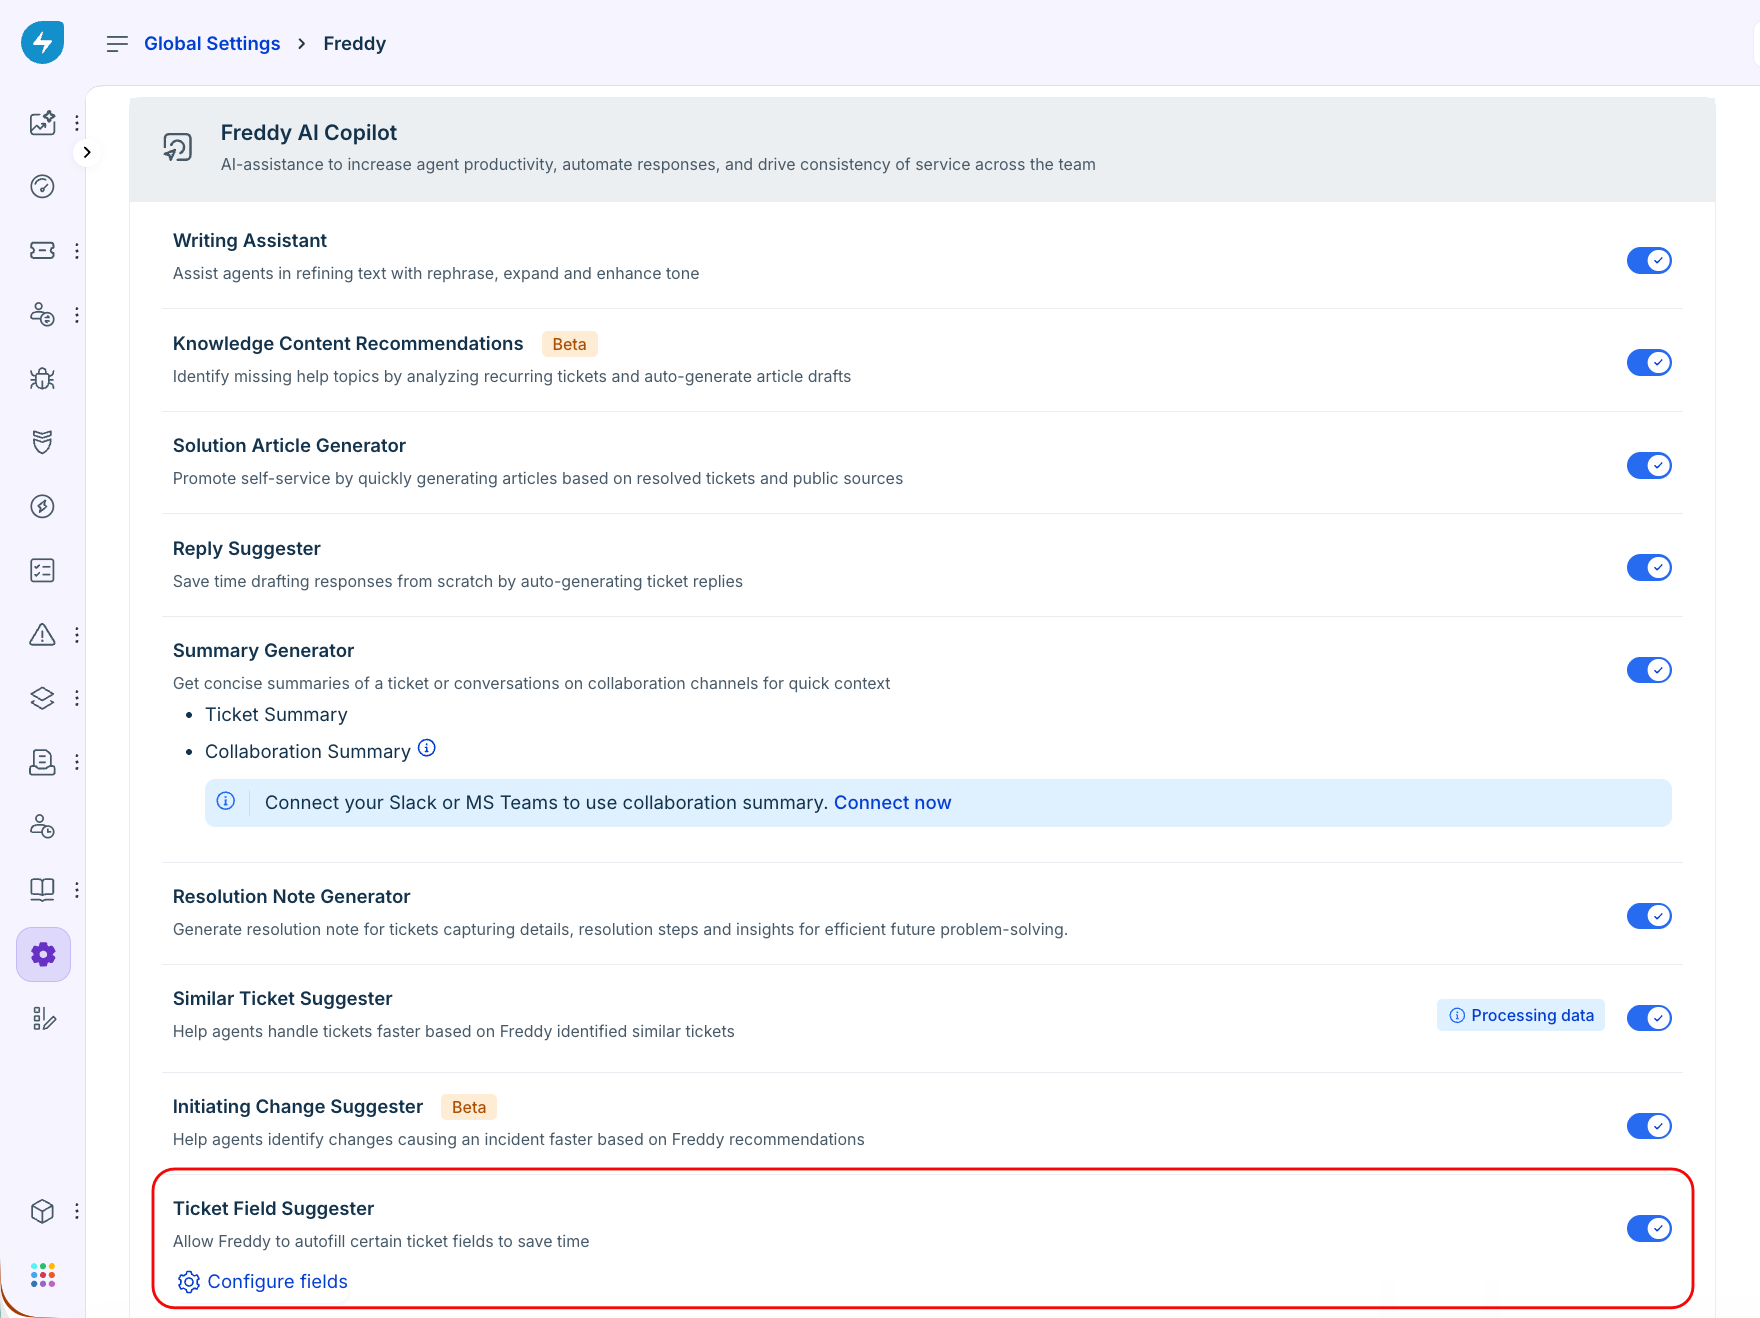Select the purple gear Admin icon
This screenshot has height=1318, width=1760.
(43, 955)
